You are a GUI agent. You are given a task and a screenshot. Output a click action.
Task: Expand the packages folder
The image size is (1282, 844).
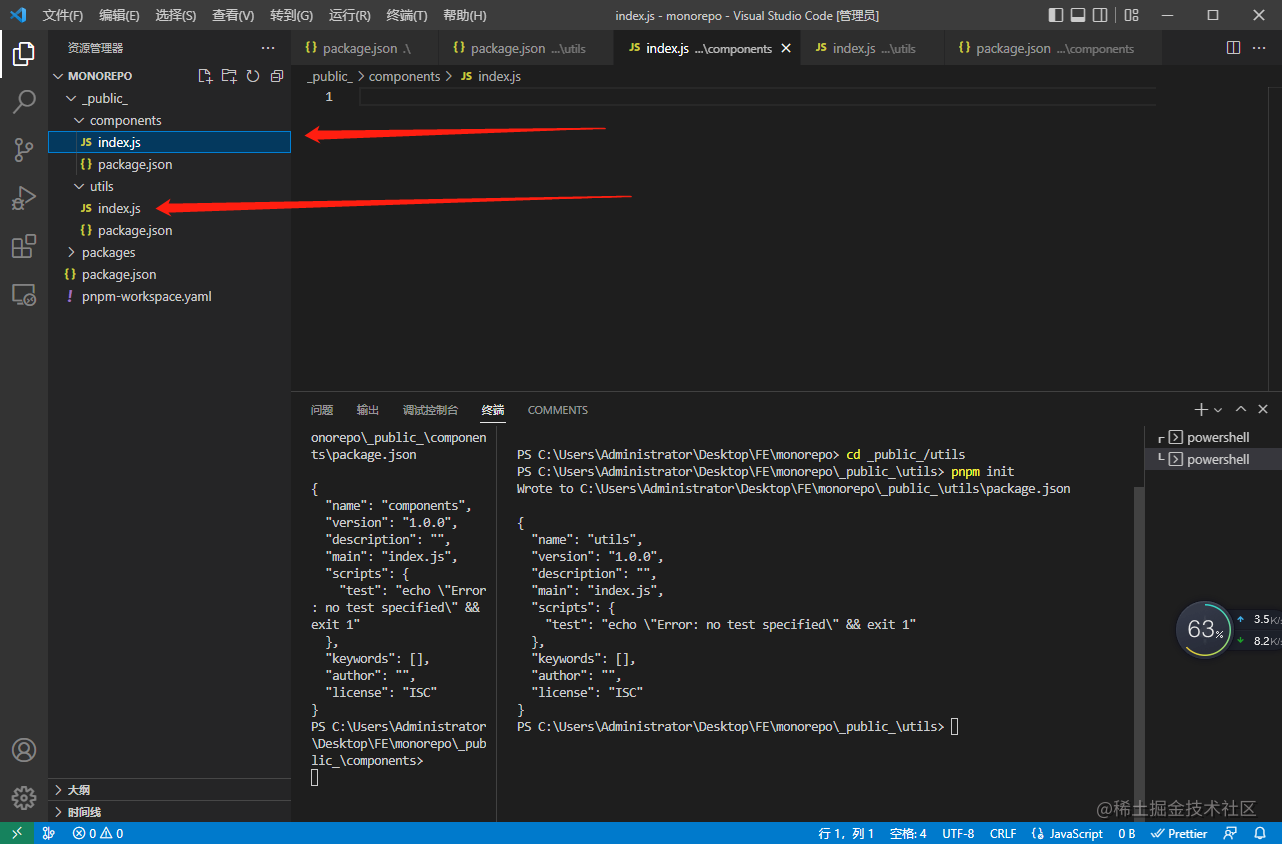[108, 252]
